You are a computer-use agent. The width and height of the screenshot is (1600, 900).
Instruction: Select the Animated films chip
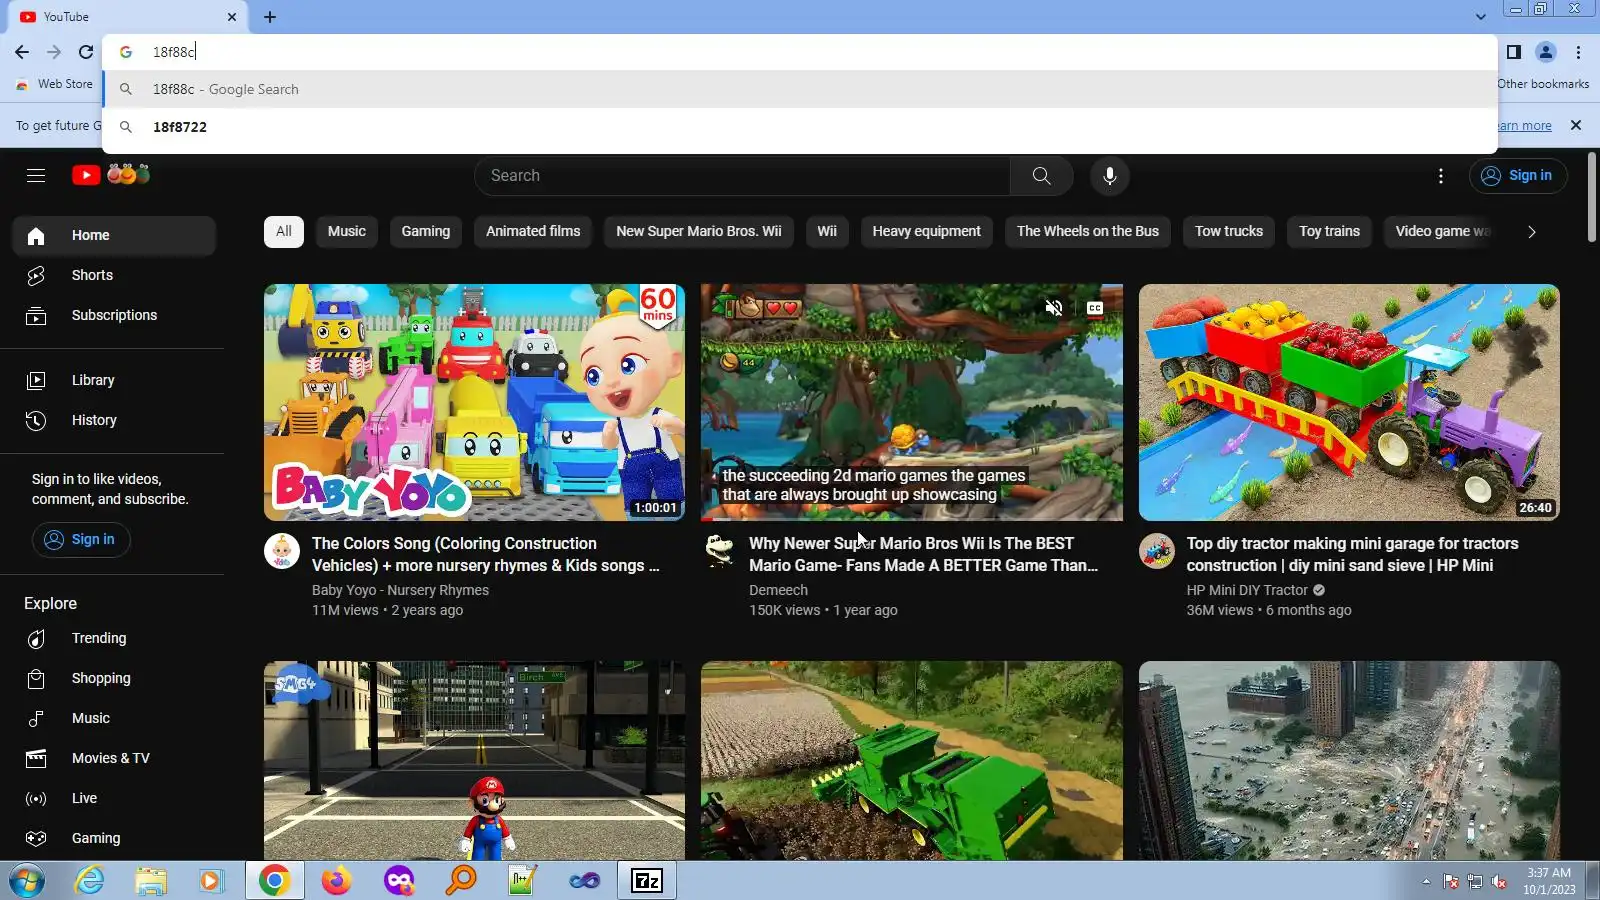pyautogui.click(x=533, y=231)
